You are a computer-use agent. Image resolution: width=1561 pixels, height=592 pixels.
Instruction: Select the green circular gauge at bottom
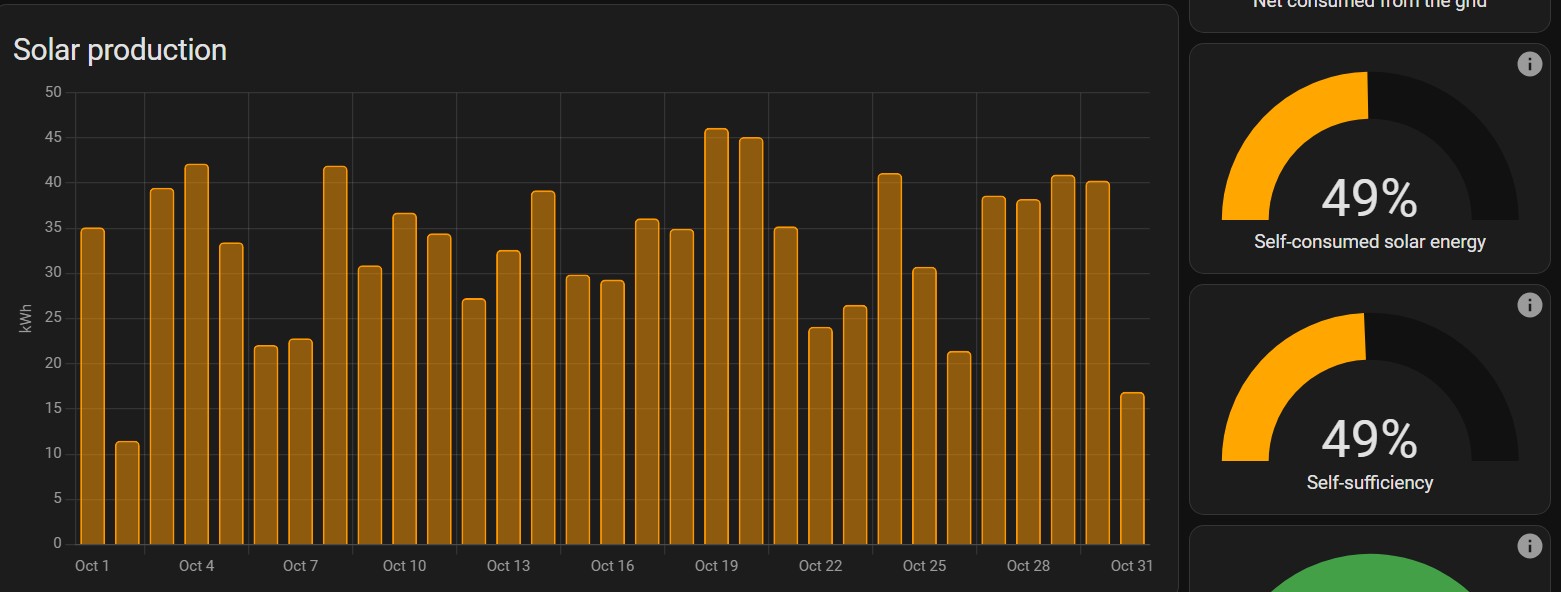tap(1370, 573)
